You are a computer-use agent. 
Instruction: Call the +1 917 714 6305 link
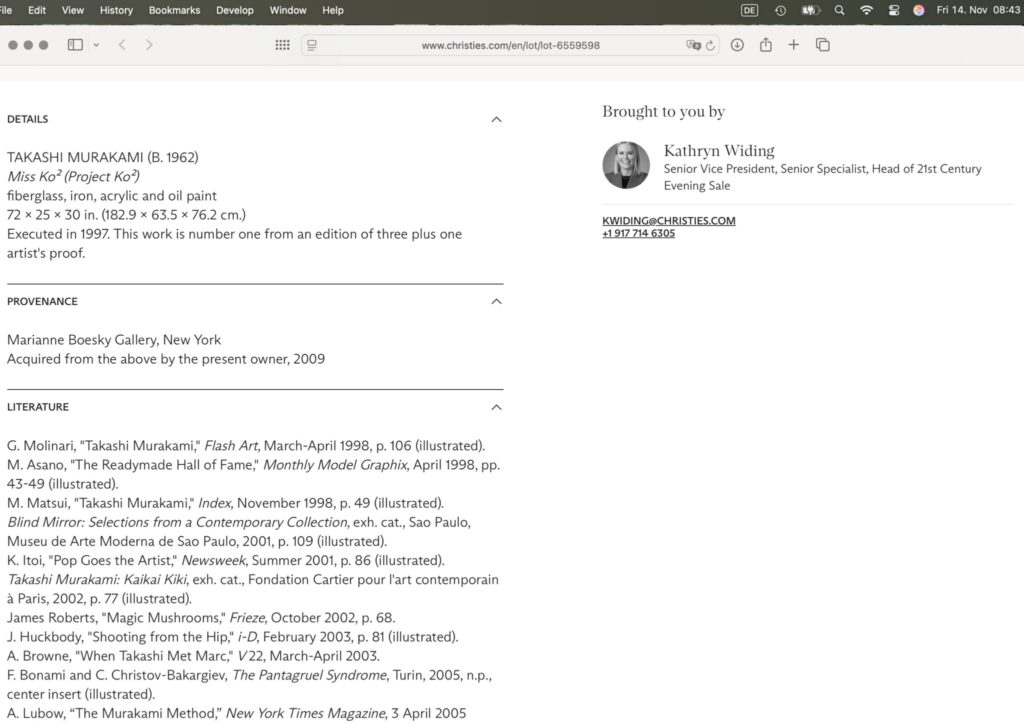pos(638,234)
